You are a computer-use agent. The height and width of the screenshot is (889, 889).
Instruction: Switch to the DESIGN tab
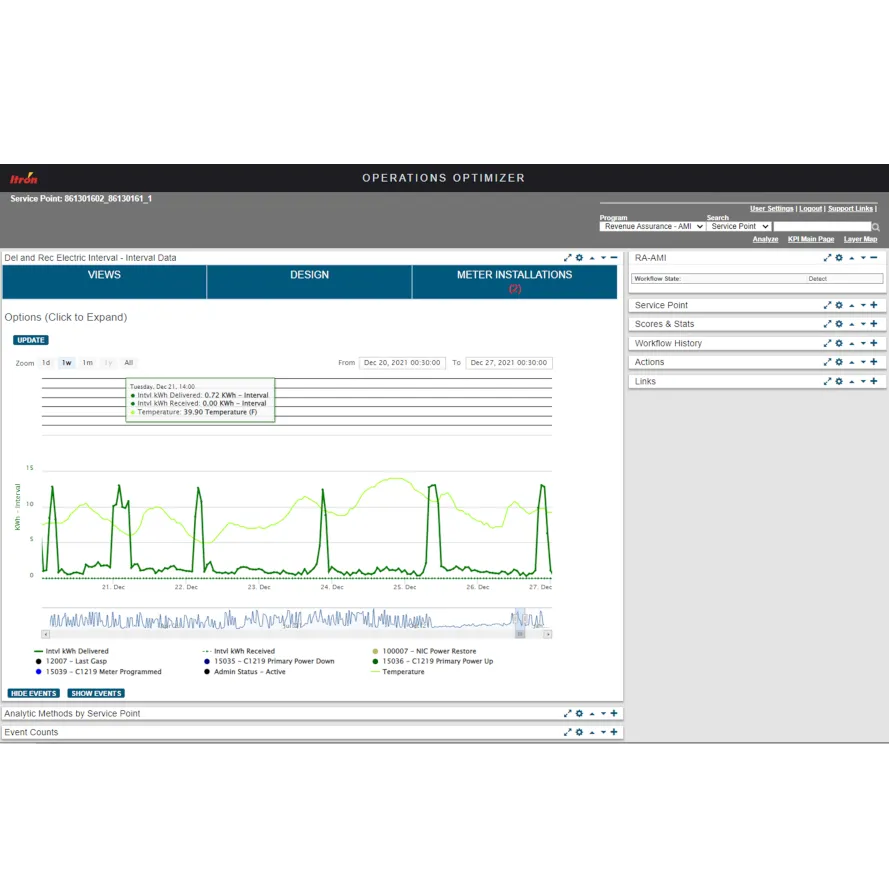(x=309, y=274)
